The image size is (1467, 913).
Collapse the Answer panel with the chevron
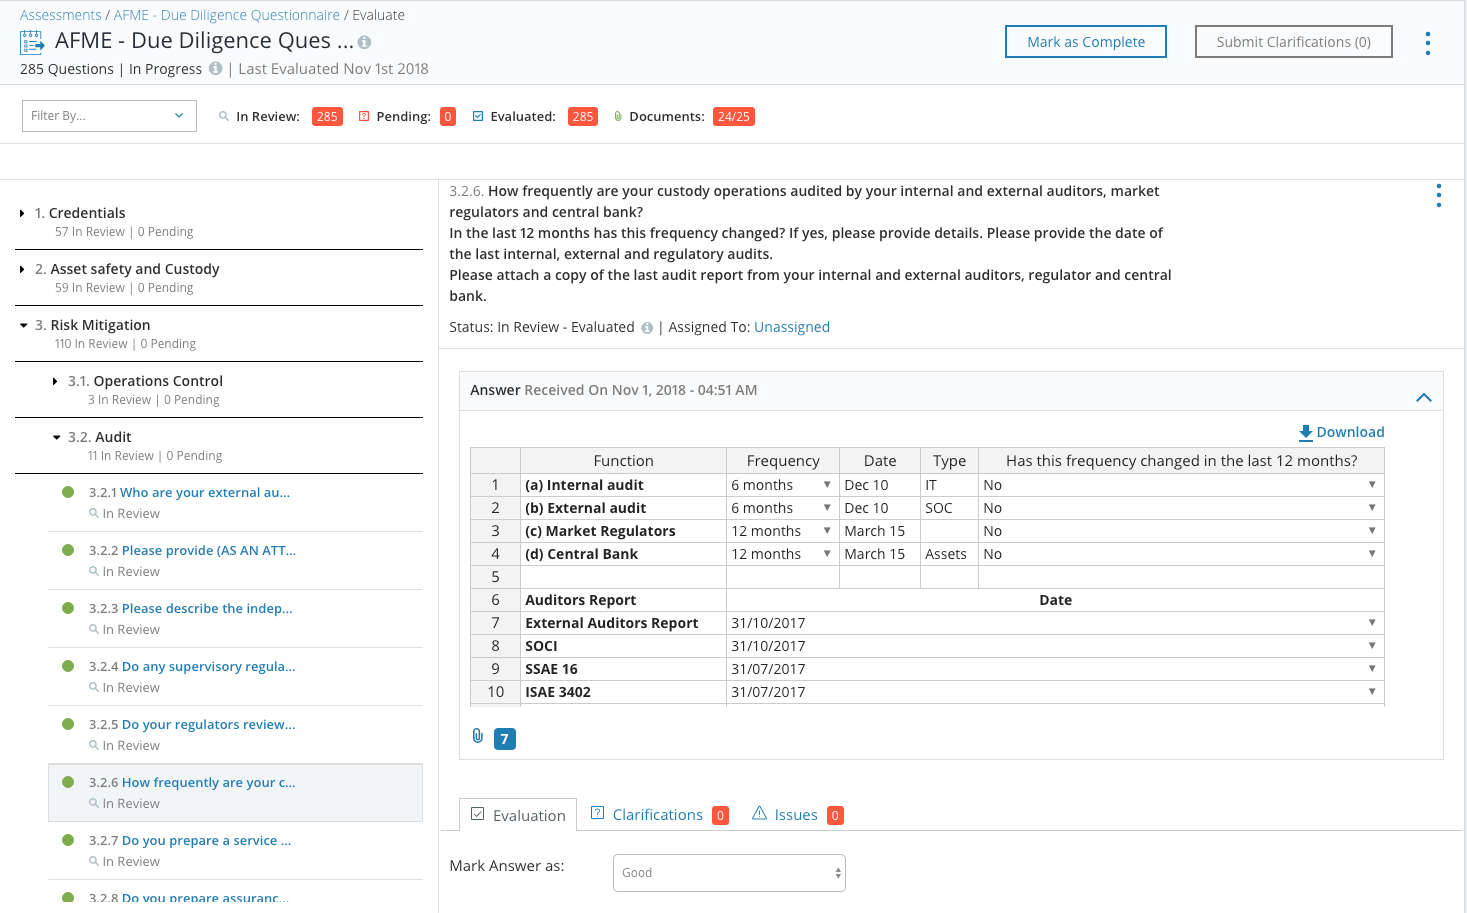(1423, 398)
